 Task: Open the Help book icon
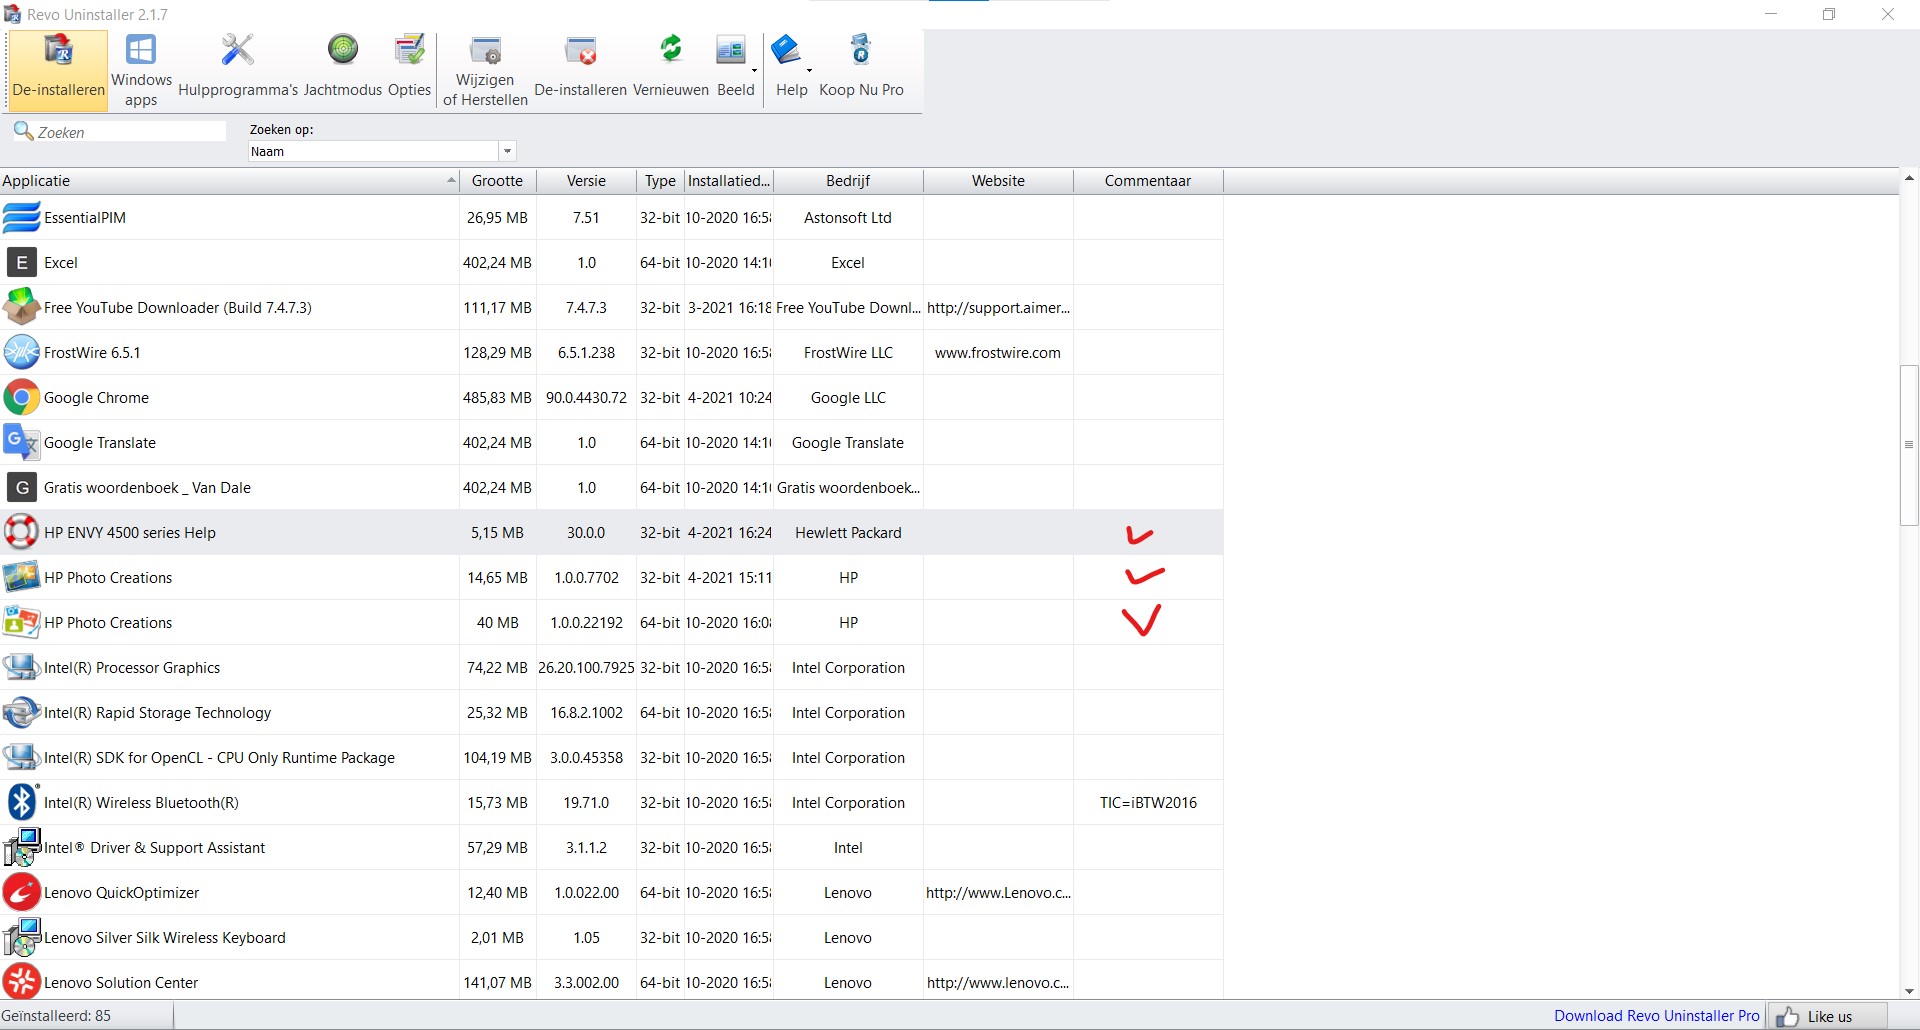pos(787,50)
